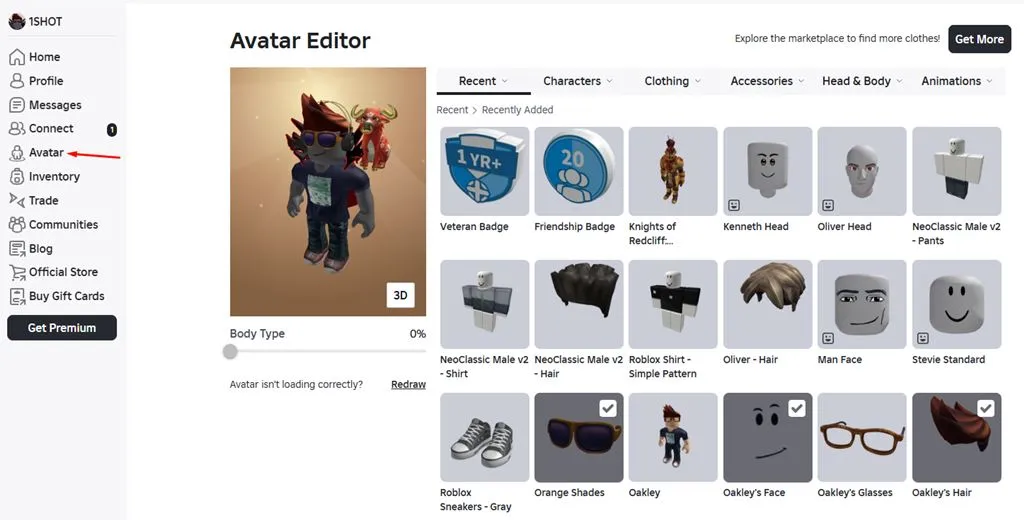
Task: Open the Trade sidebar icon
Action: click(17, 201)
